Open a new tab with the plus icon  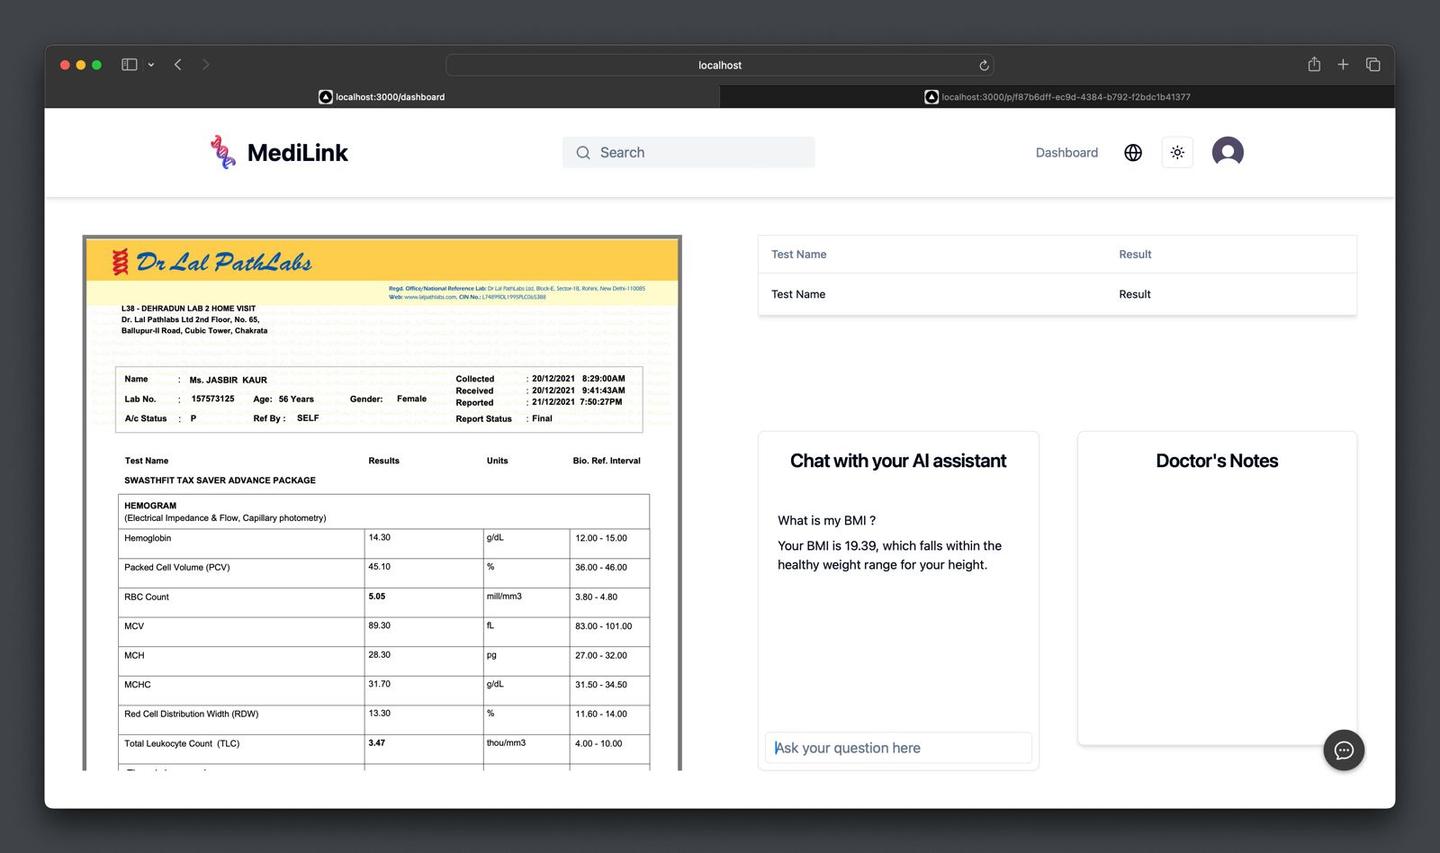(x=1343, y=64)
